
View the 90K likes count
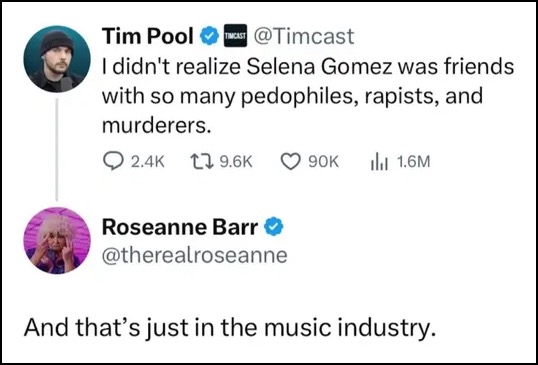[324, 162]
